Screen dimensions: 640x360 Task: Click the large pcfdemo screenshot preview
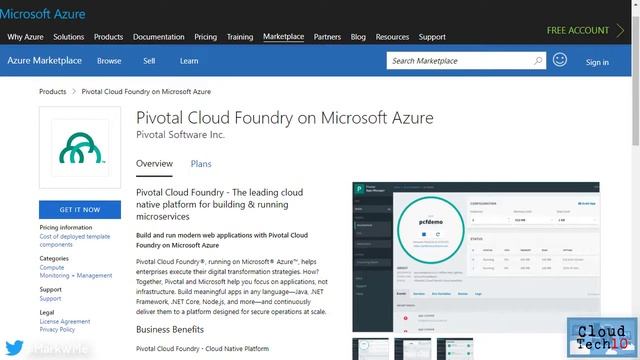pos(476,257)
